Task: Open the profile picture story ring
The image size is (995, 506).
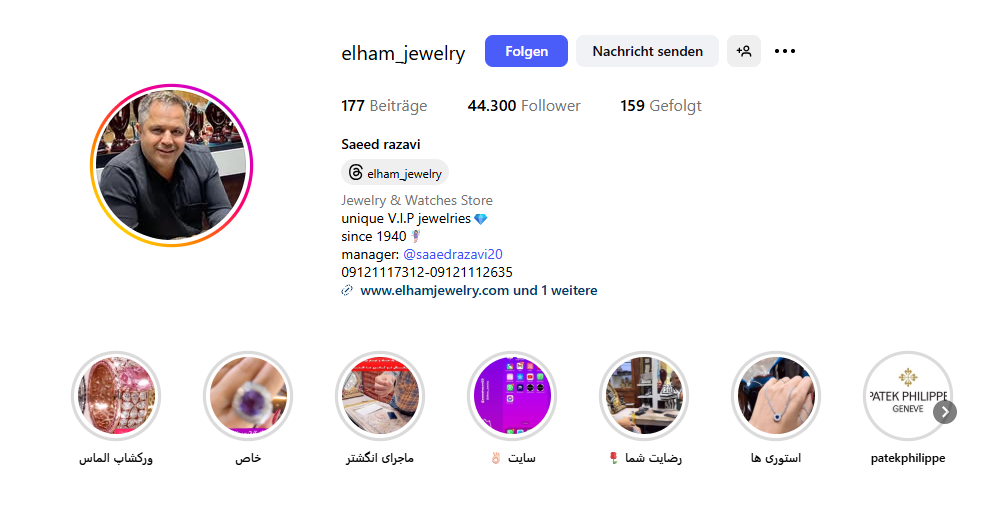Action: pyautogui.click(x=171, y=166)
